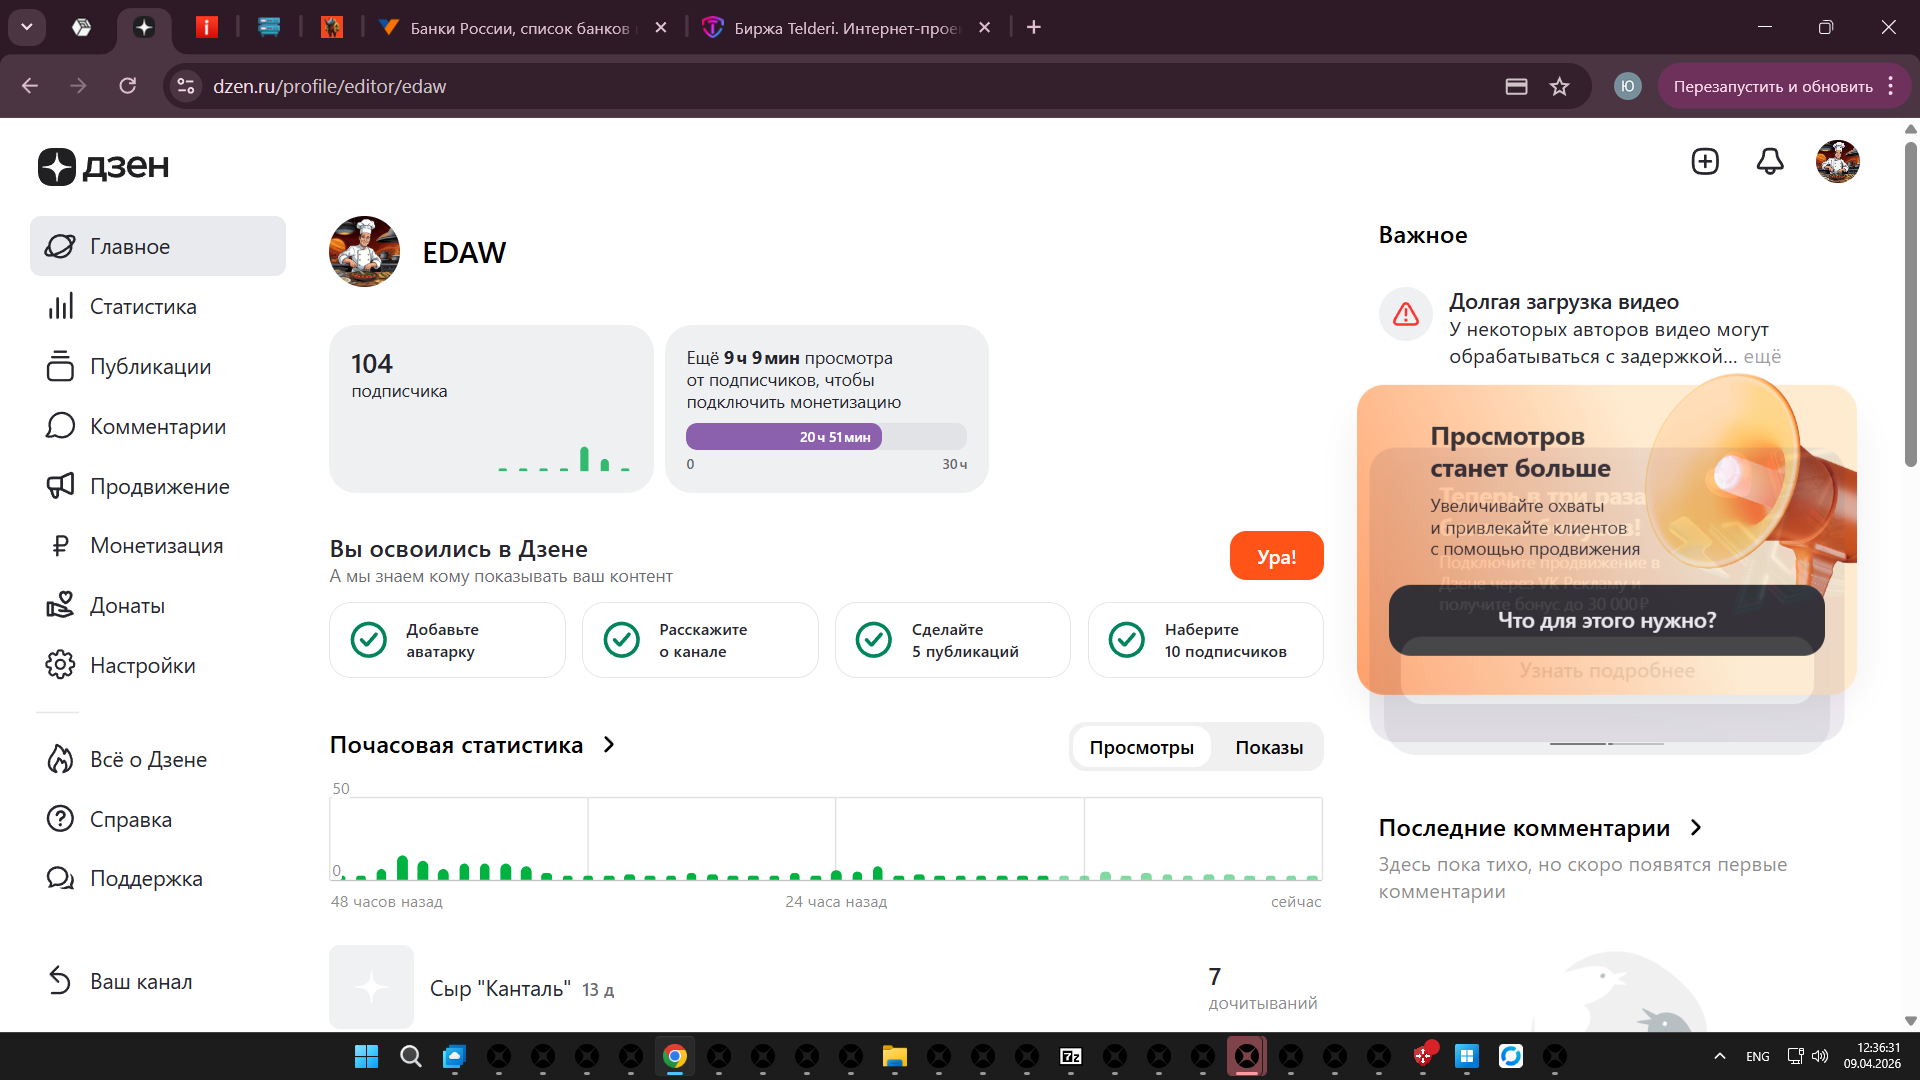1920x1080 pixels.
Task: Select the Просмотры chart tab
Action: (x=1141, y=748)
